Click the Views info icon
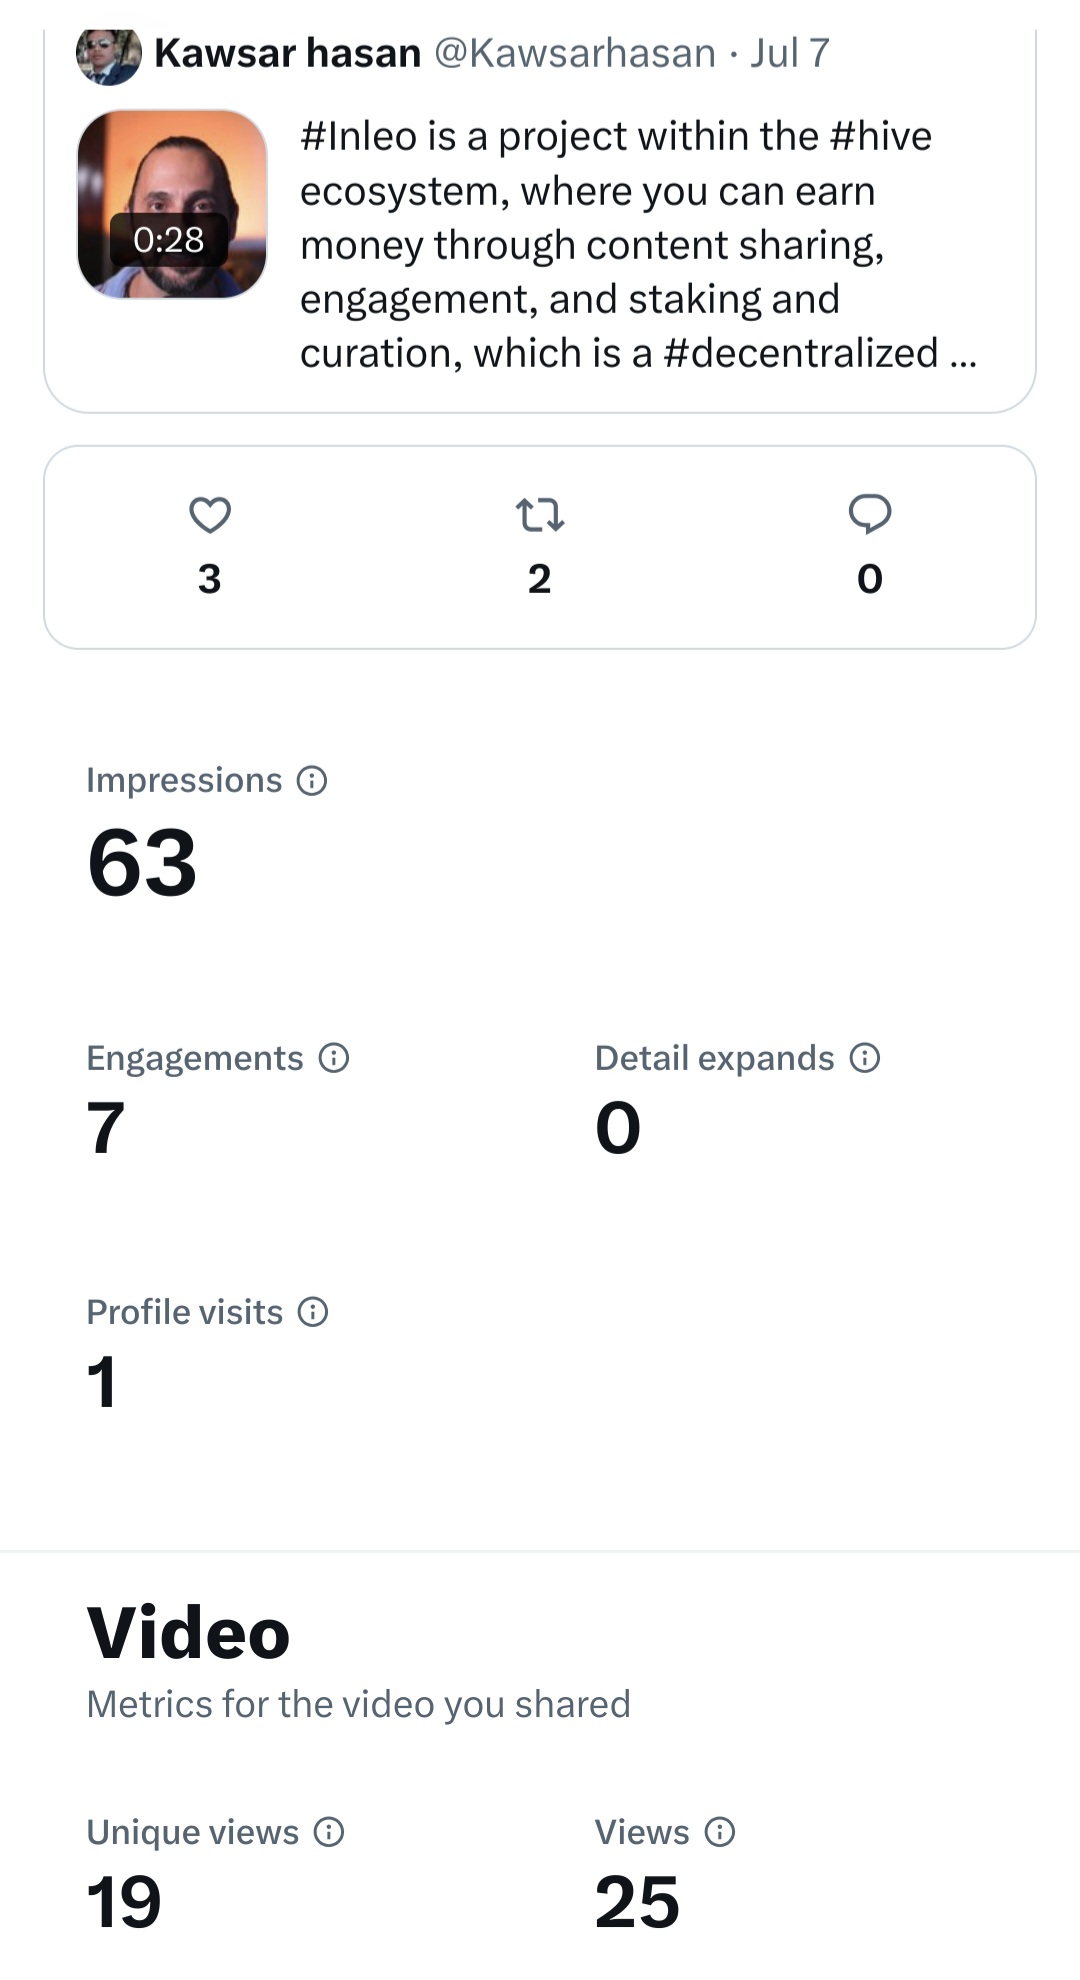This screenshot has height=1980, width=1080. pos(720,1832)
